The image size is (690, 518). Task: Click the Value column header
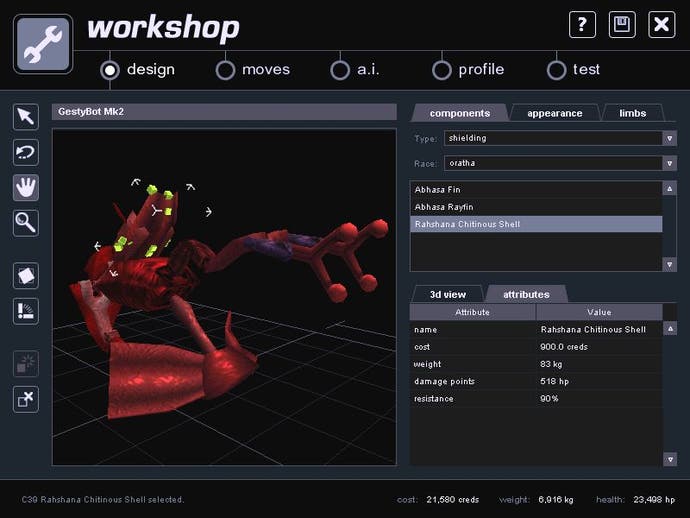(599, 312)
